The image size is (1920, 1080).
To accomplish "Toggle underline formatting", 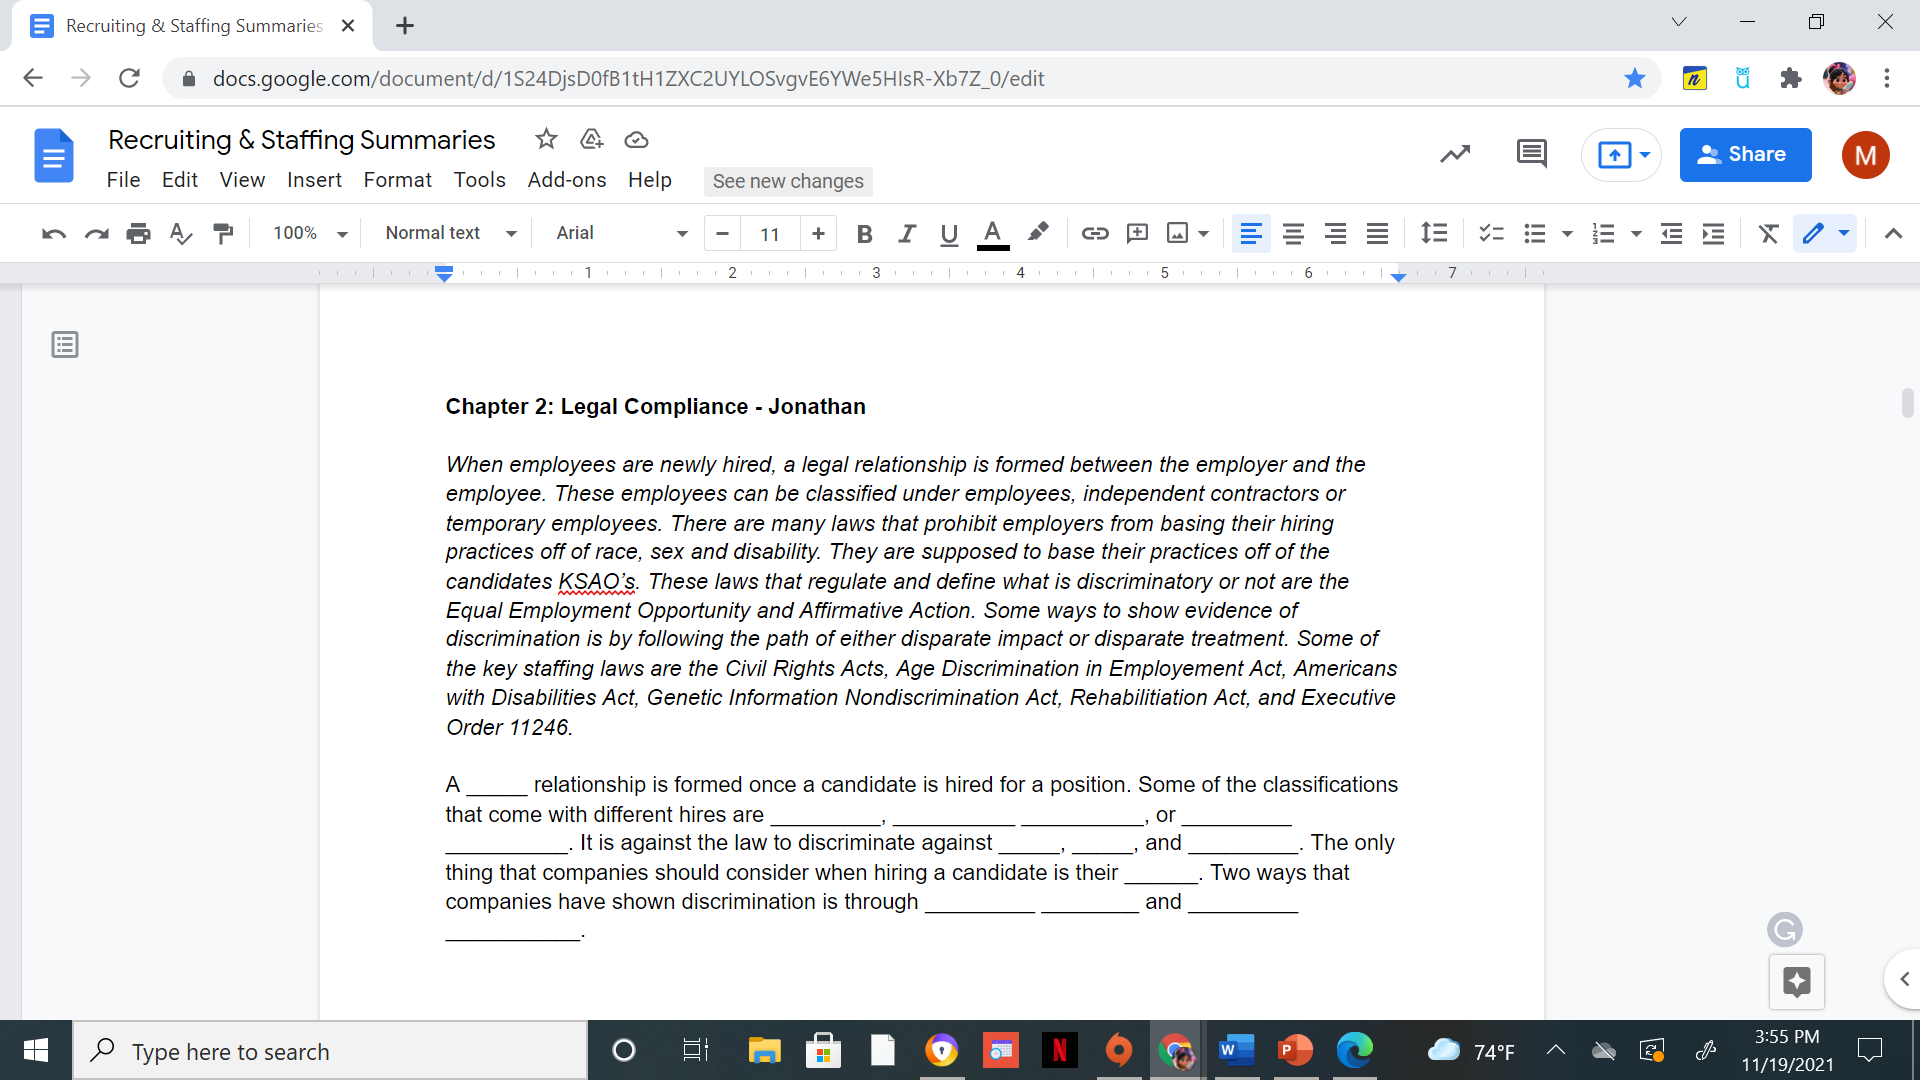I will pos(949,233).
